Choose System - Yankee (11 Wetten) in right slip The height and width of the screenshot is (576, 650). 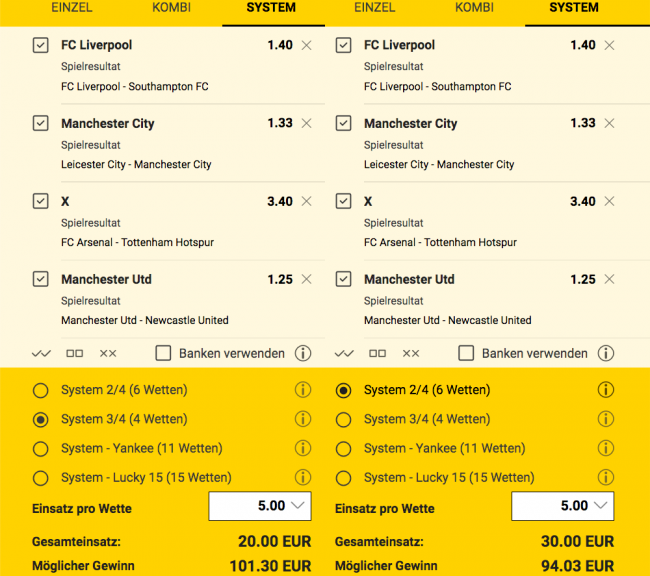point(344,448)
